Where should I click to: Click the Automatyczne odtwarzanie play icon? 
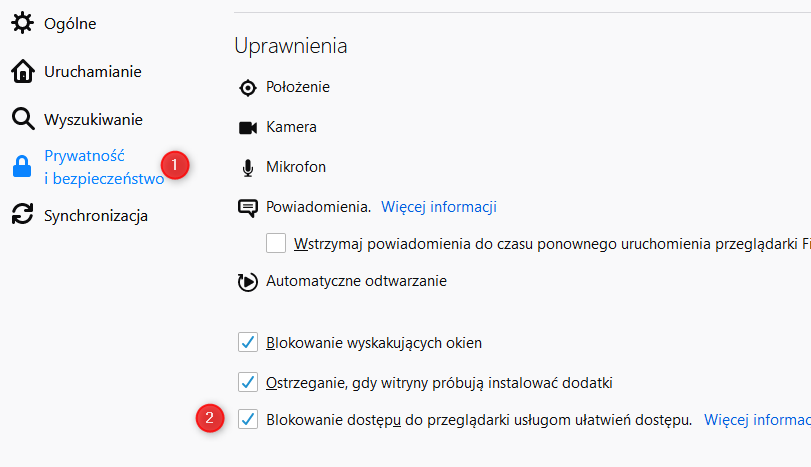coord(247,282)
